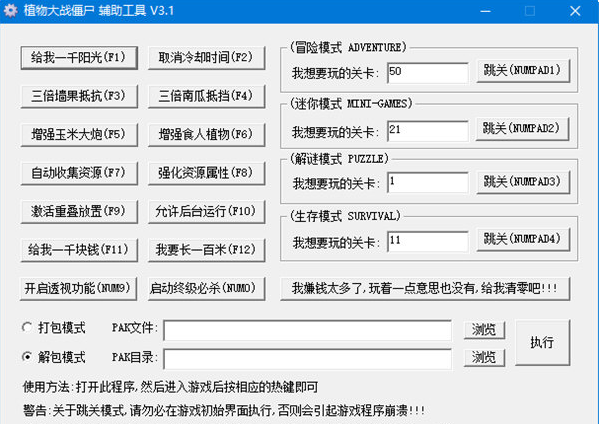Close the 辅助工具 V3.1 window
This screenshot has width=601, height=424.
tap(575, 11)
